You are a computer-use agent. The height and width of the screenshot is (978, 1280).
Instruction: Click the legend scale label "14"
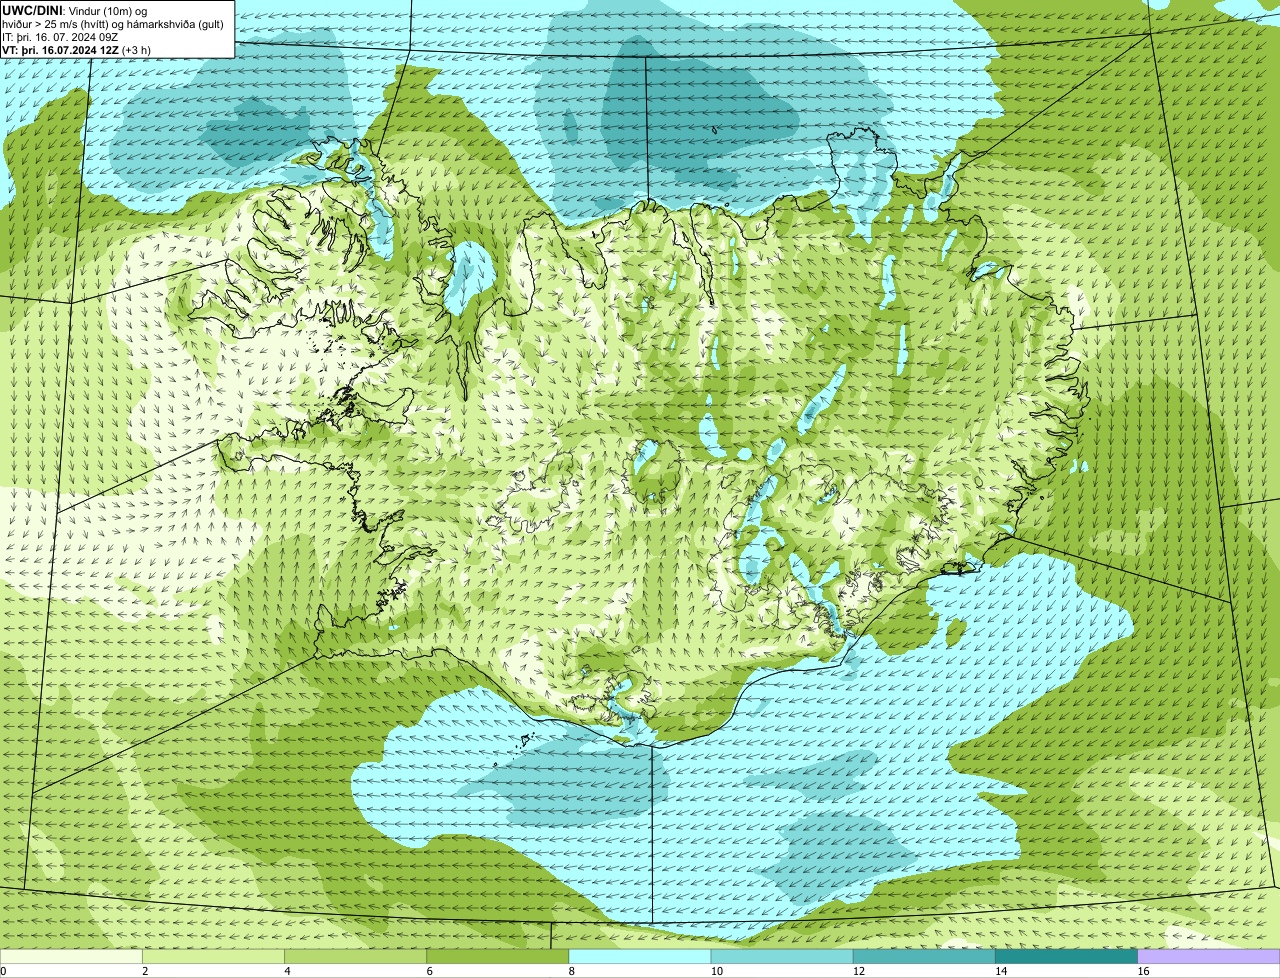(1001, 971)
